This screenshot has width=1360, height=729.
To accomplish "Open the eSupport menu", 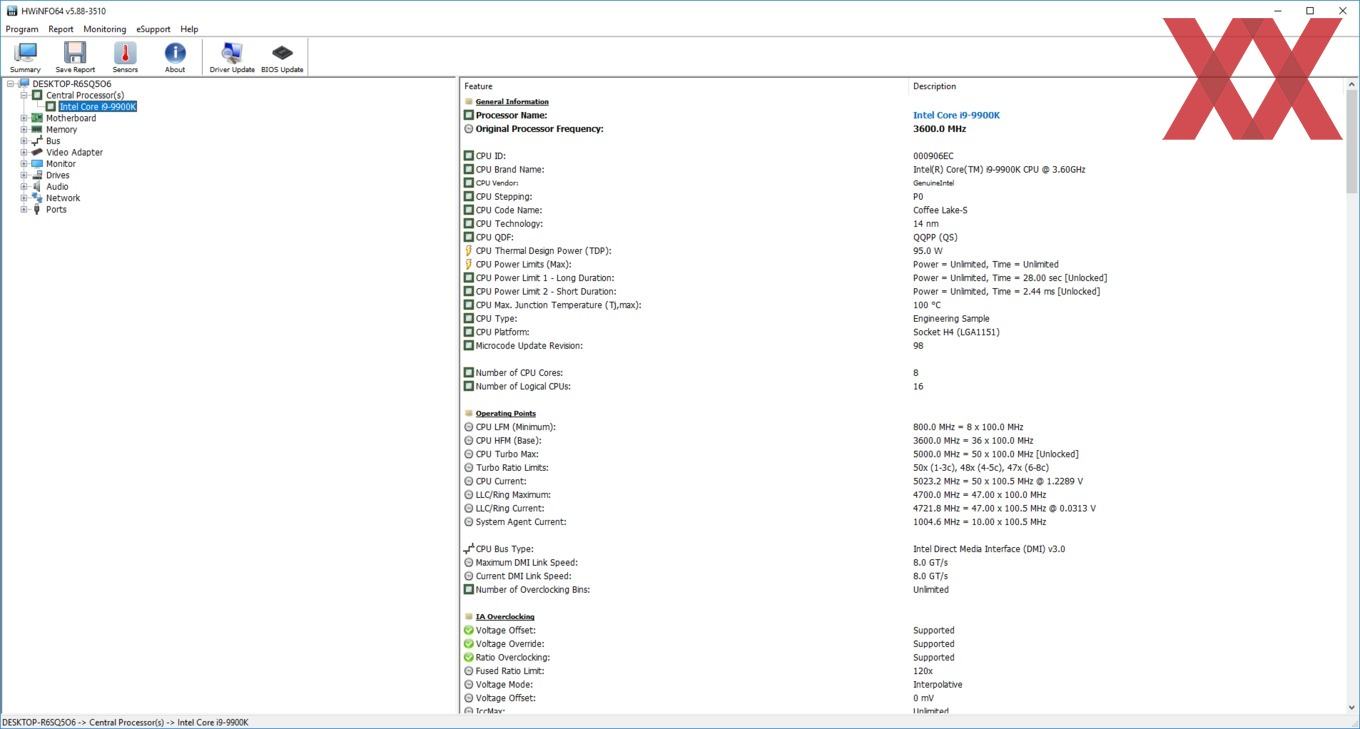I will [153, 29].
